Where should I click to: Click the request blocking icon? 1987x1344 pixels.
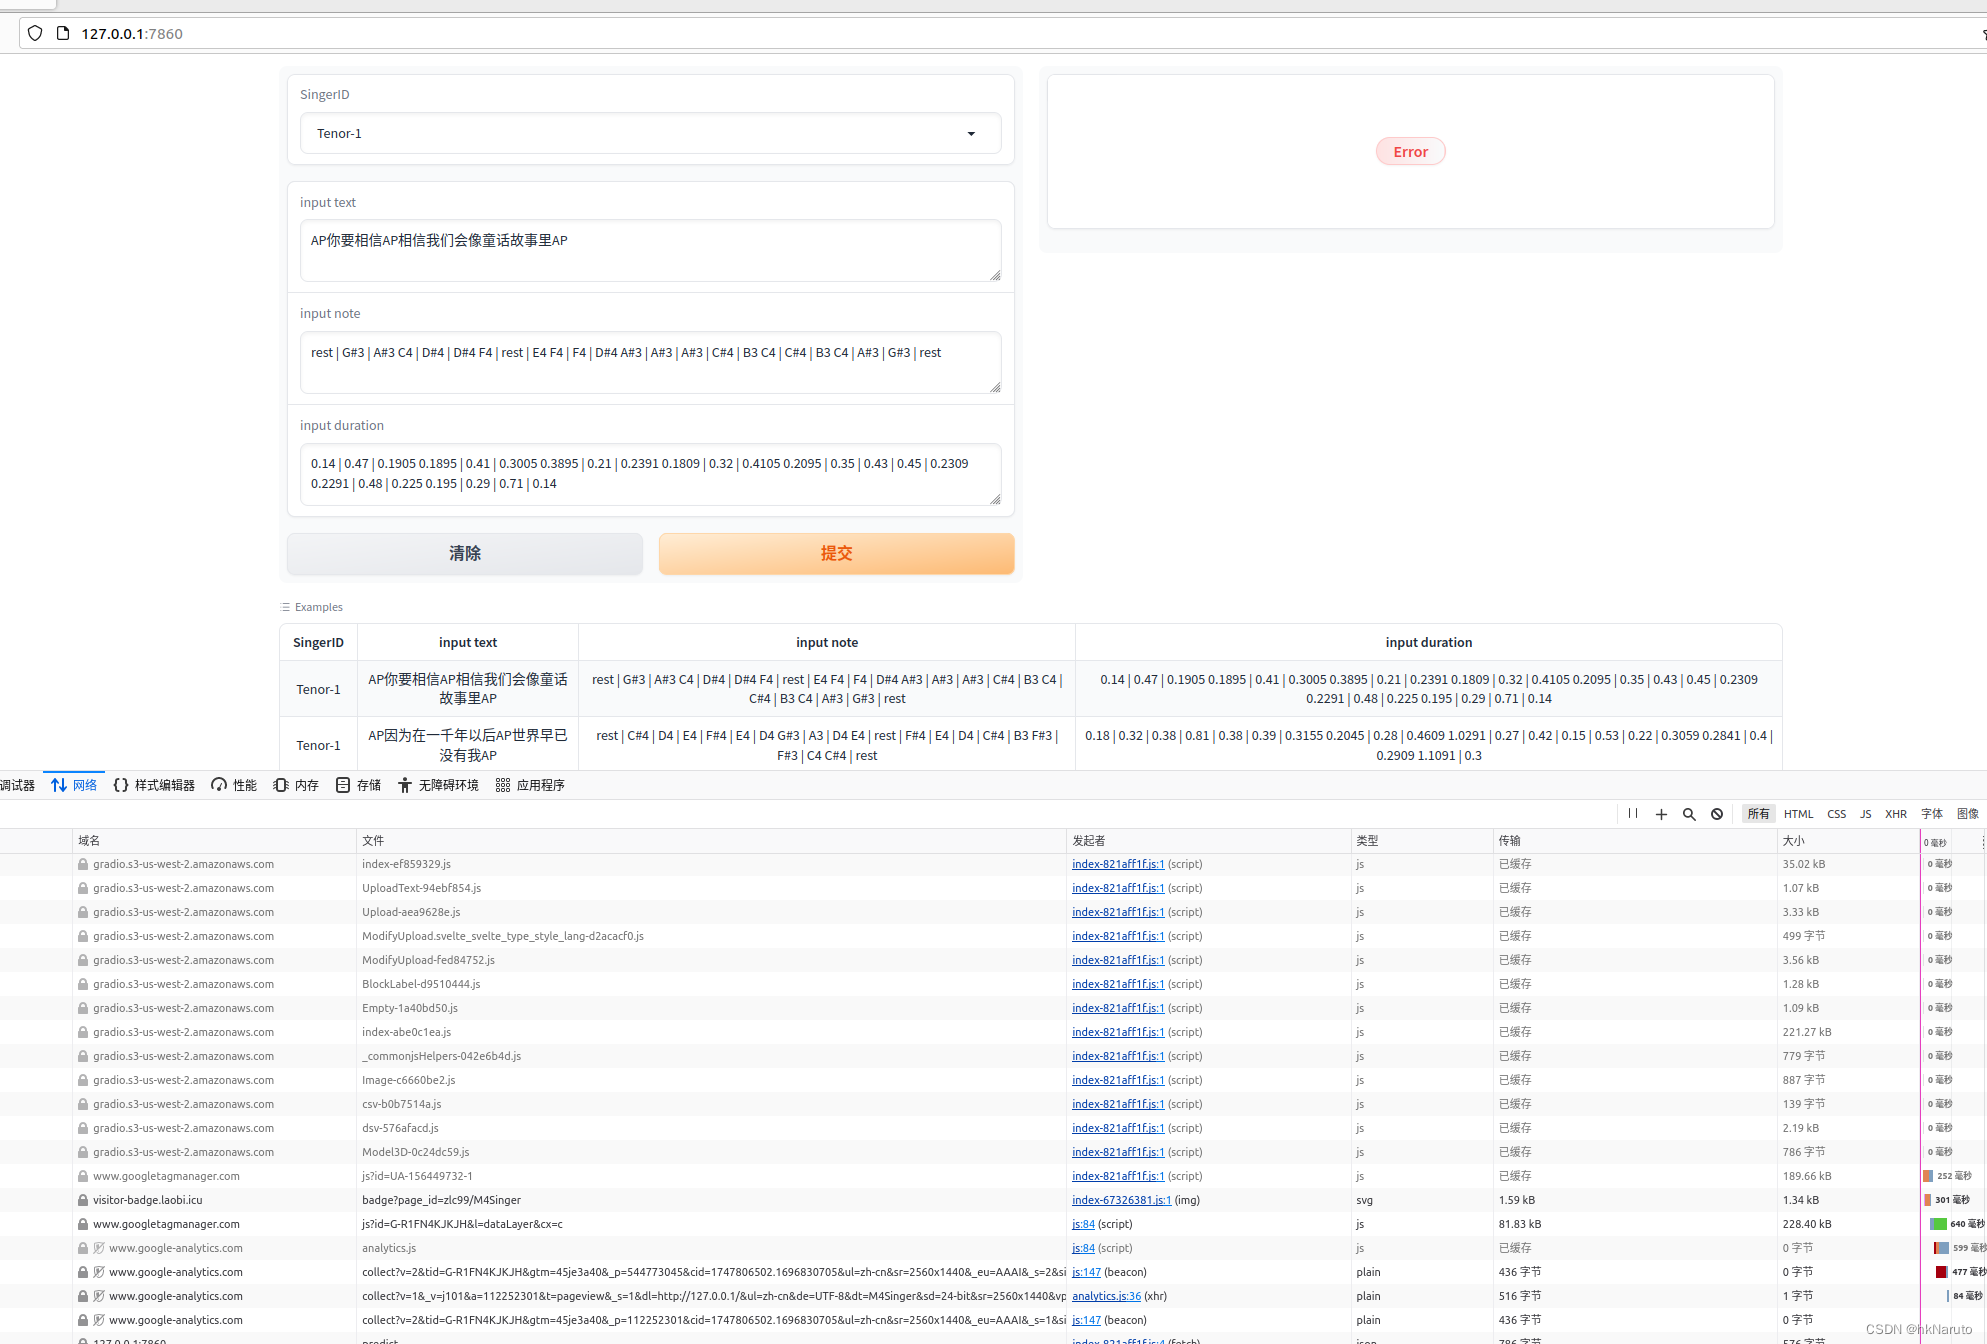click(x=1717, y=814)
